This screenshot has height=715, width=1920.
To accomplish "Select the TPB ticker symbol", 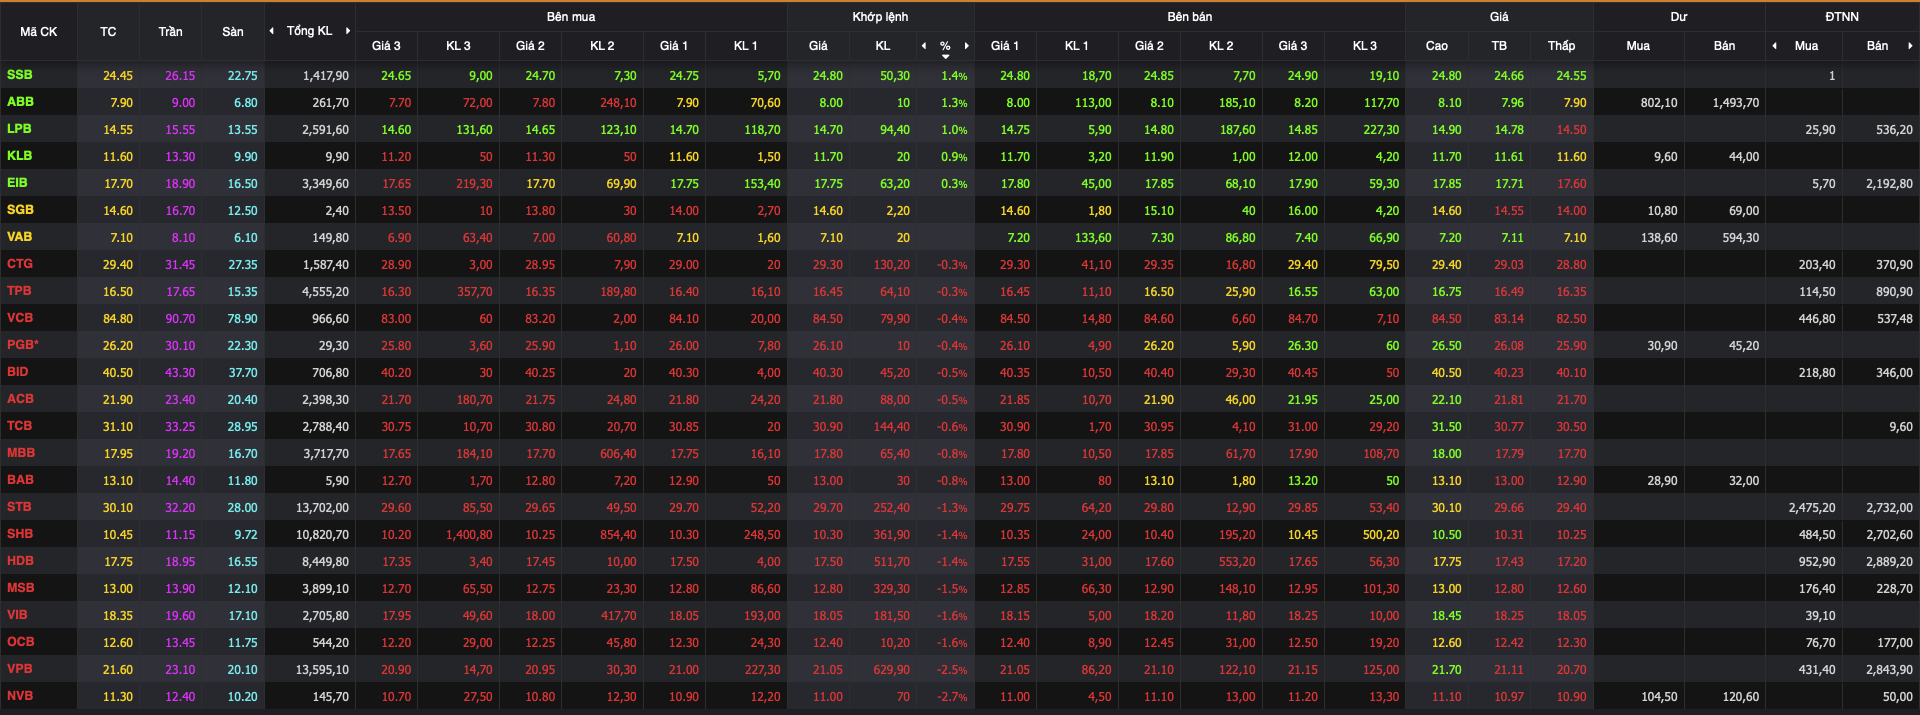I will pos(19,291).
